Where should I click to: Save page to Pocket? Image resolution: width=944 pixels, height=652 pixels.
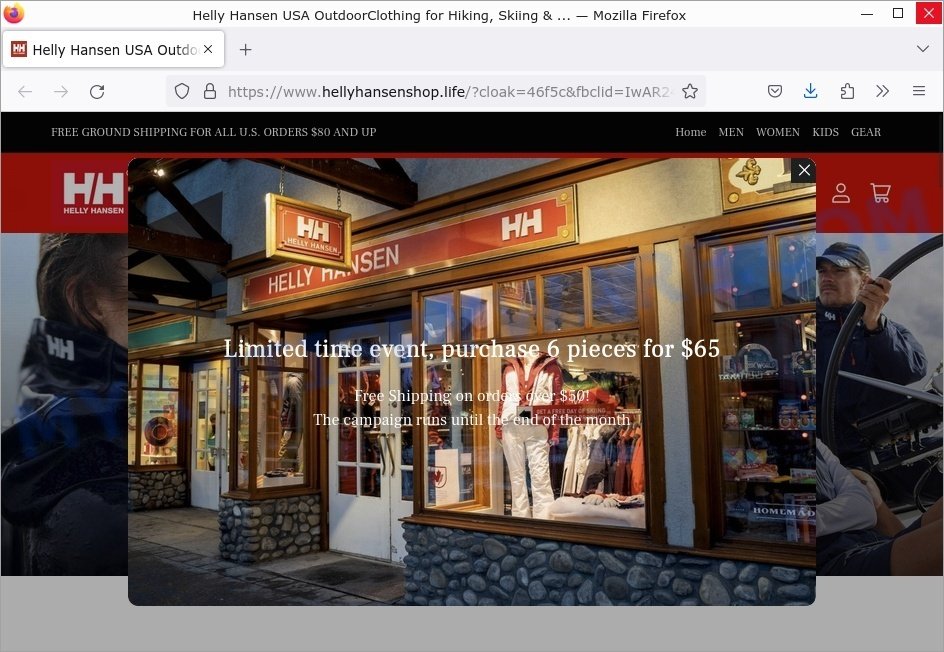point(775,92)
